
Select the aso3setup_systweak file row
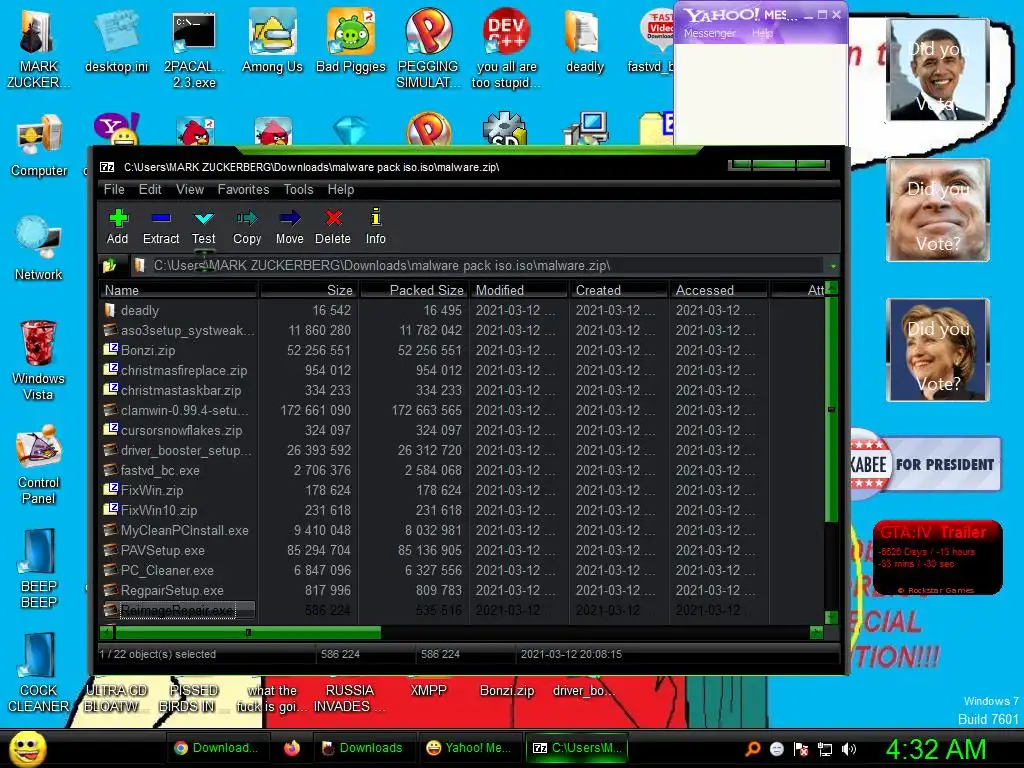(462, 330)
